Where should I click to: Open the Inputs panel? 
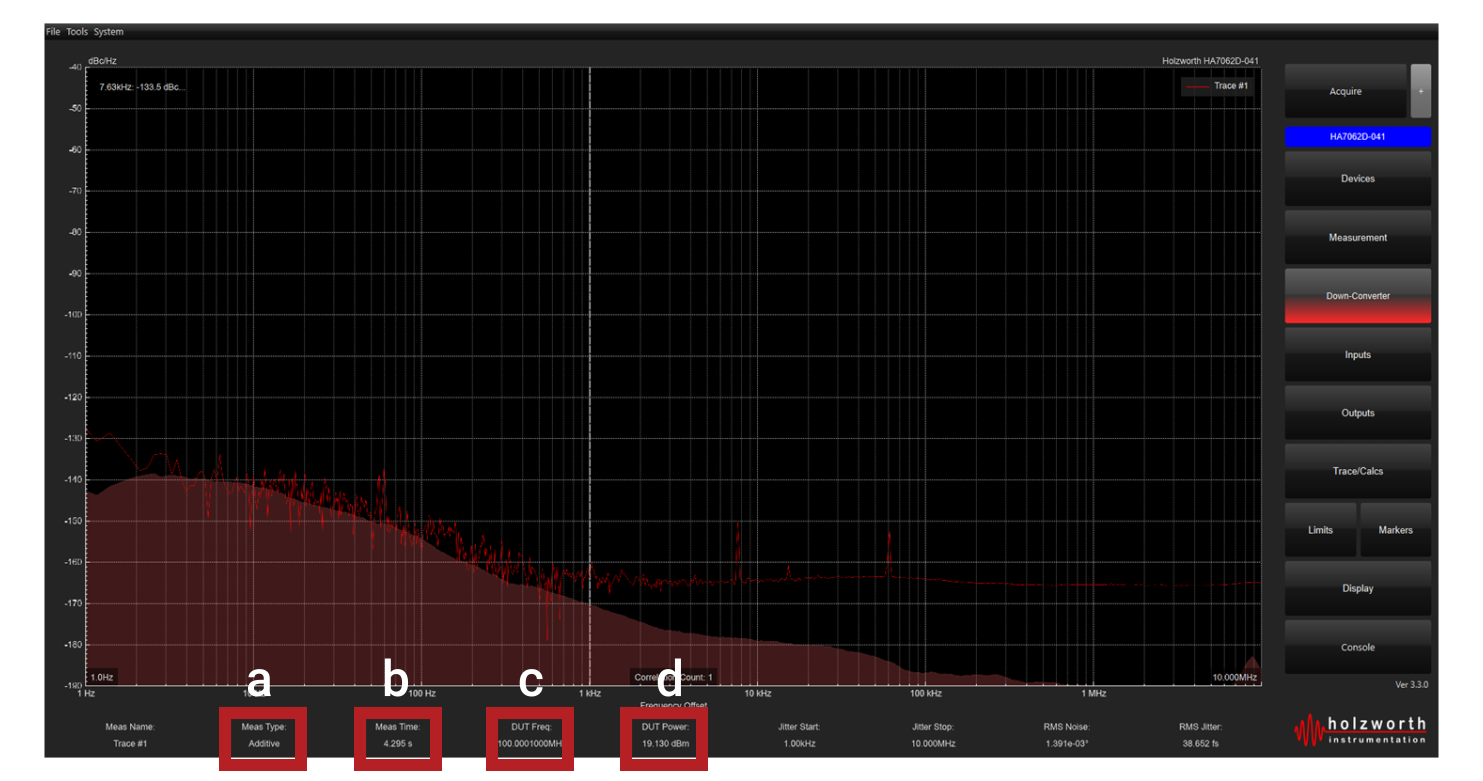[1357, 355]
